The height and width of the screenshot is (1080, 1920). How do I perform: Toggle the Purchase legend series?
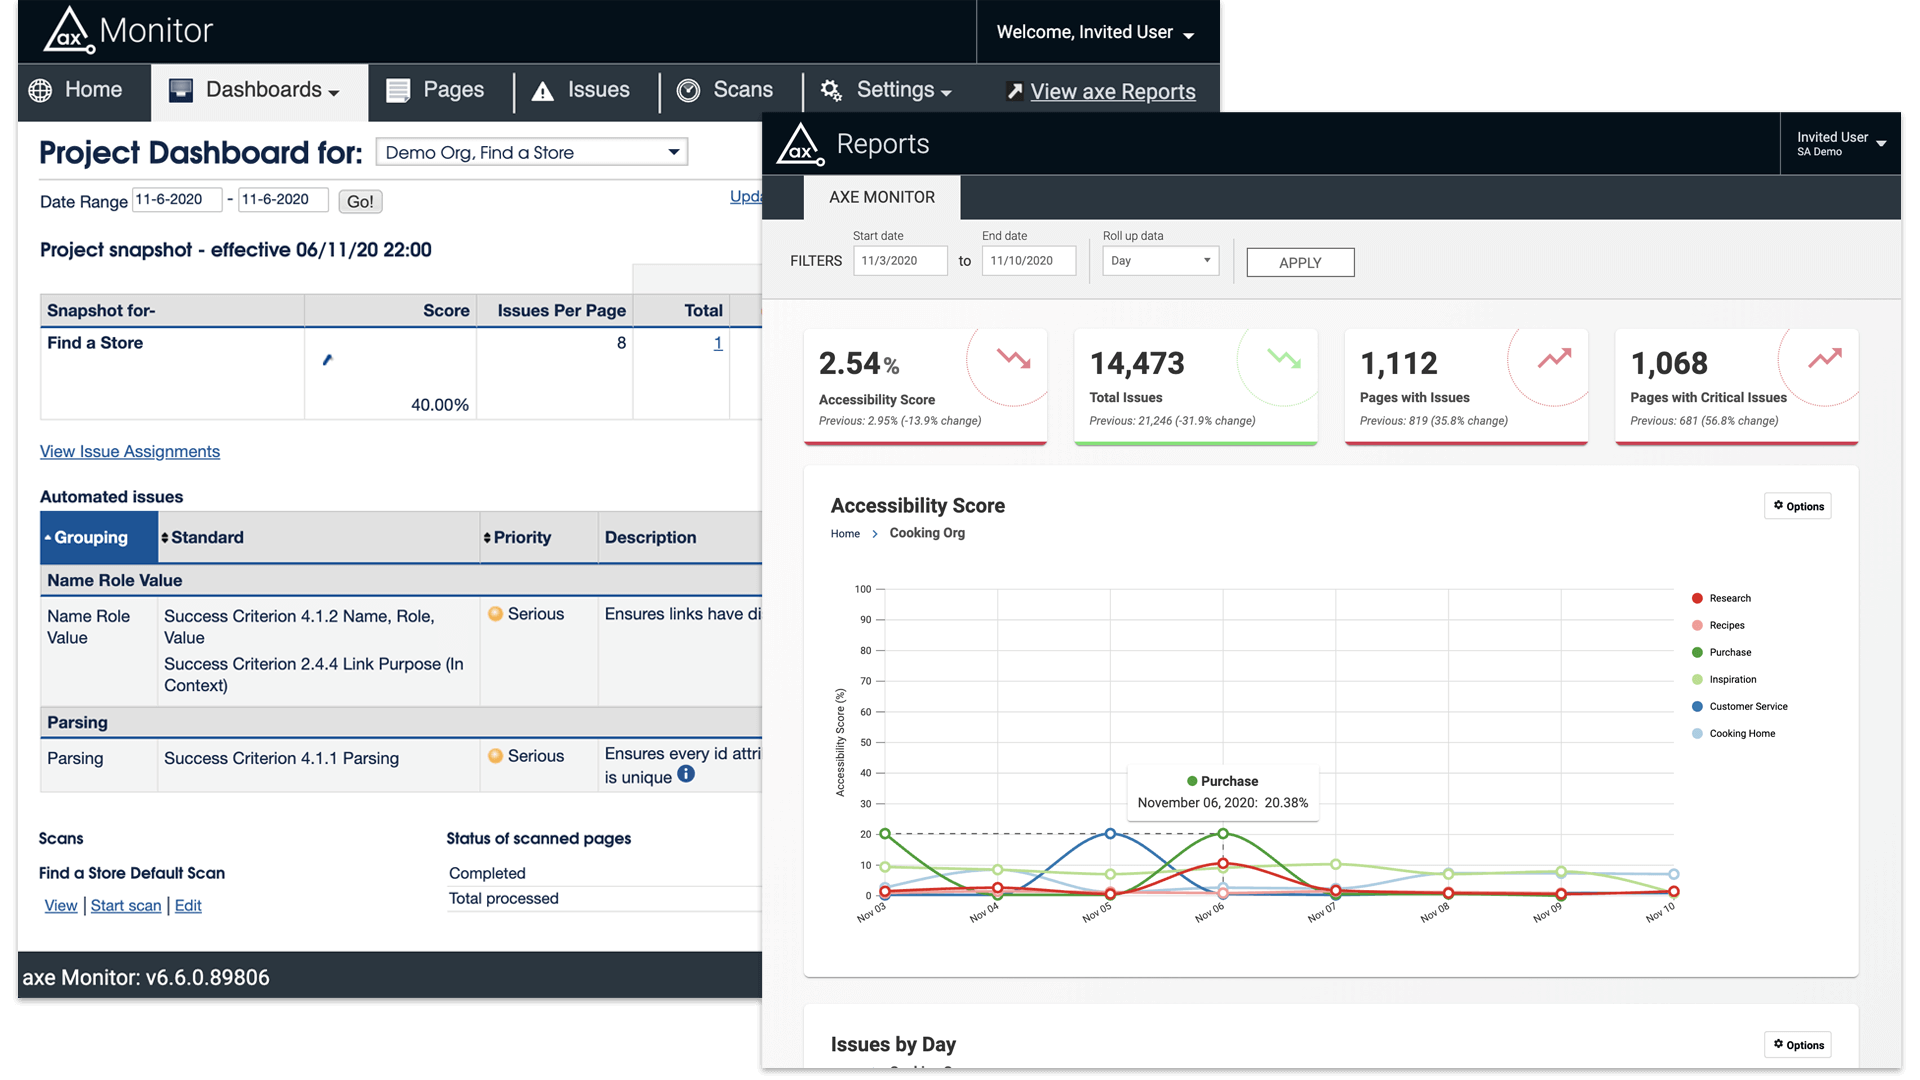[1730, 652]
